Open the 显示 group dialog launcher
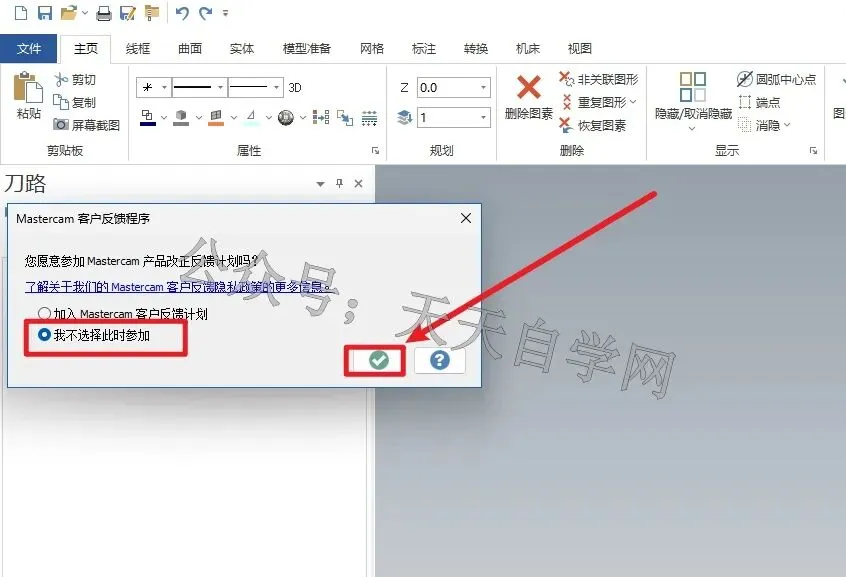This screenshot has width=846, height=577. (813, 151)
